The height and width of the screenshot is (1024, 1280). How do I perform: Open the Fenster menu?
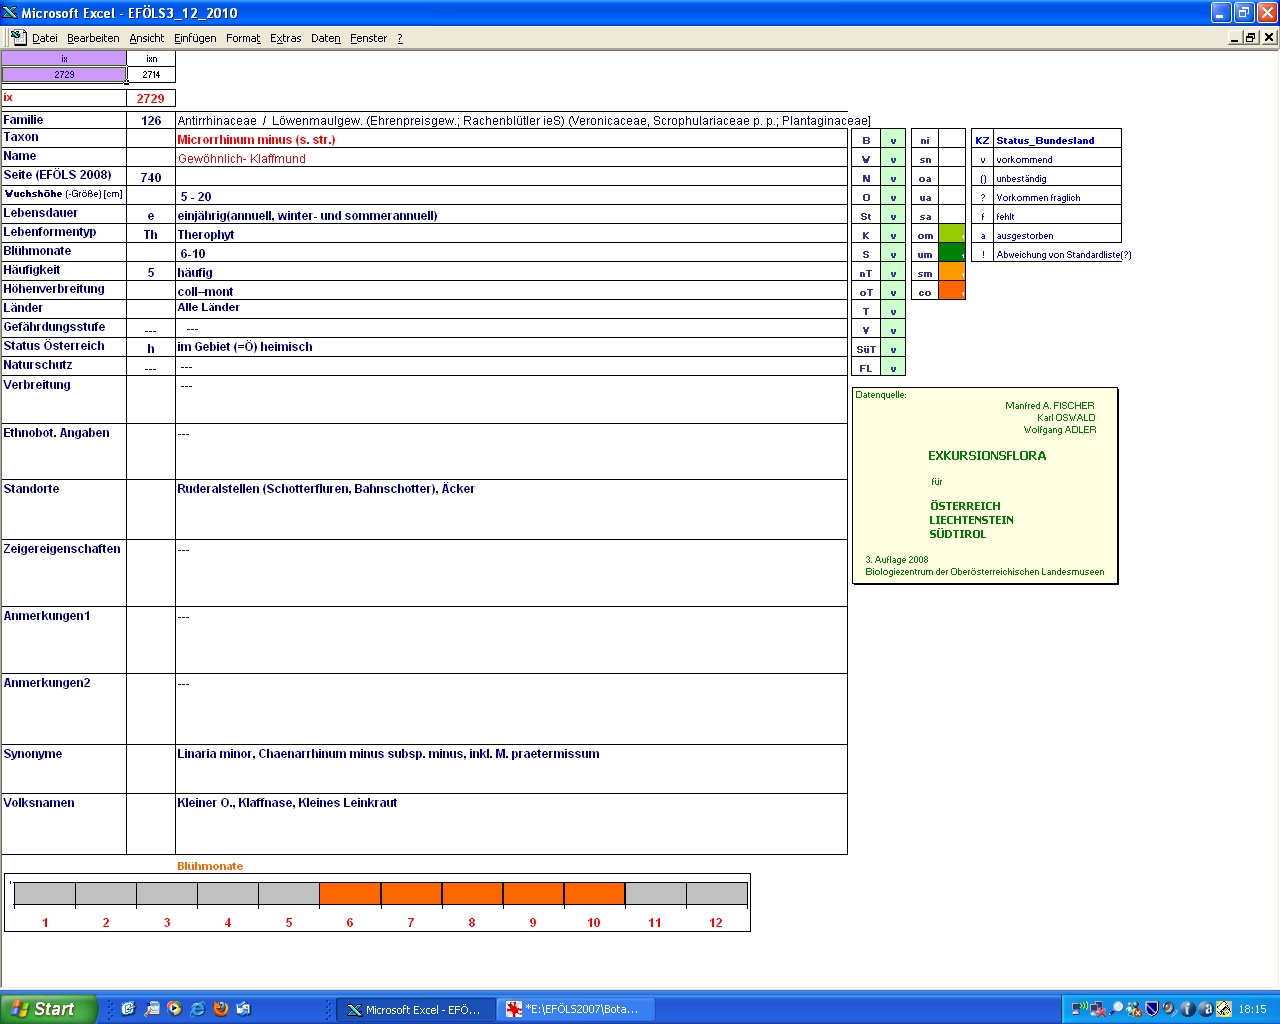(x=368, y=38)
